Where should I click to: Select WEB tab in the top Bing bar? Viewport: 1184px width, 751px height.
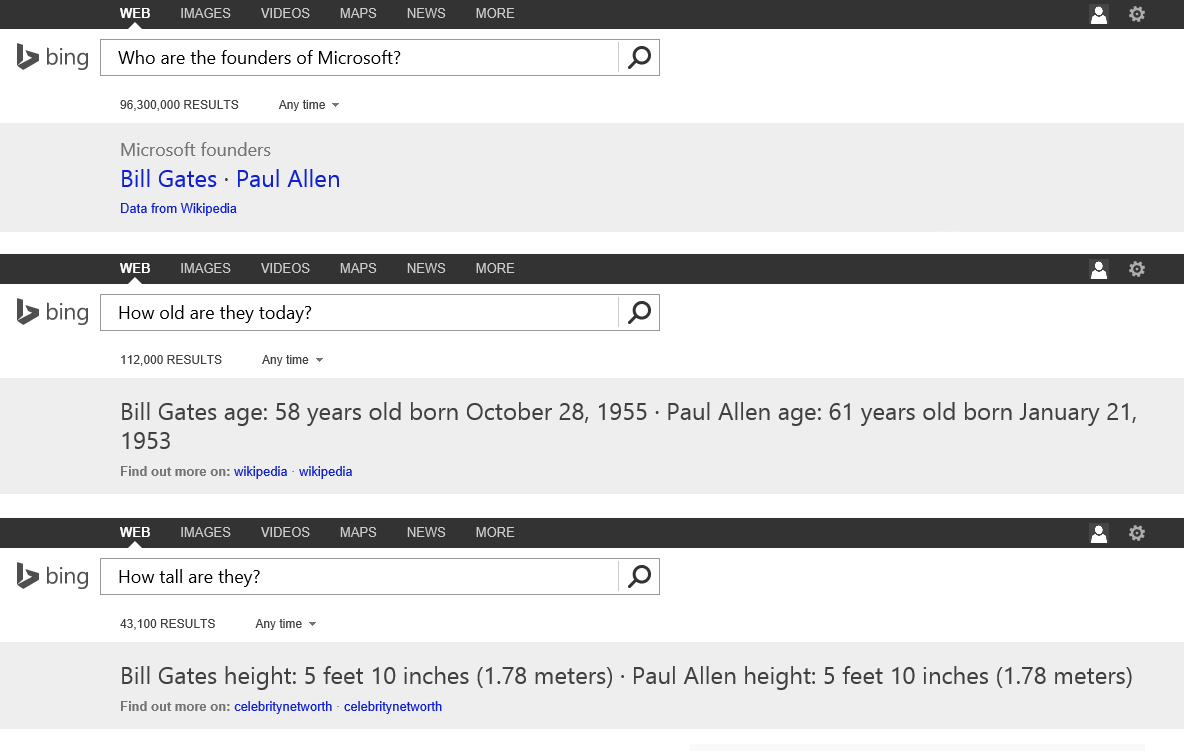pyautogui.click(x=135, y=14)
